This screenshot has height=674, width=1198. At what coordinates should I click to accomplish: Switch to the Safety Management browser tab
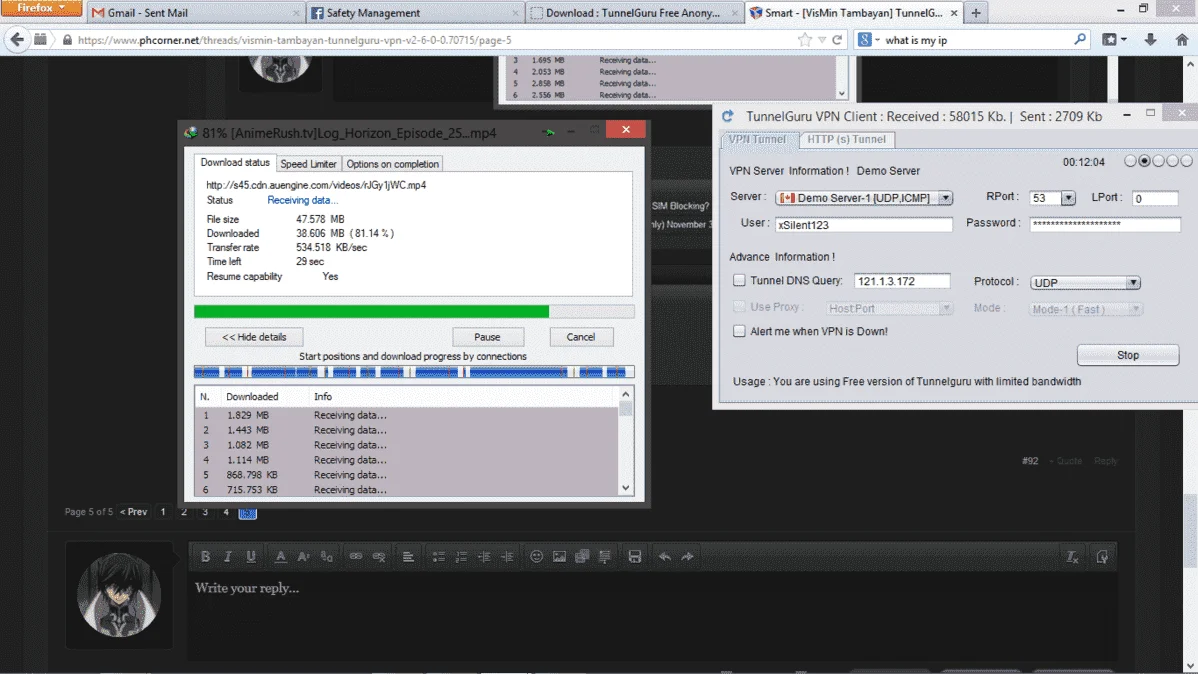(413, 12)
